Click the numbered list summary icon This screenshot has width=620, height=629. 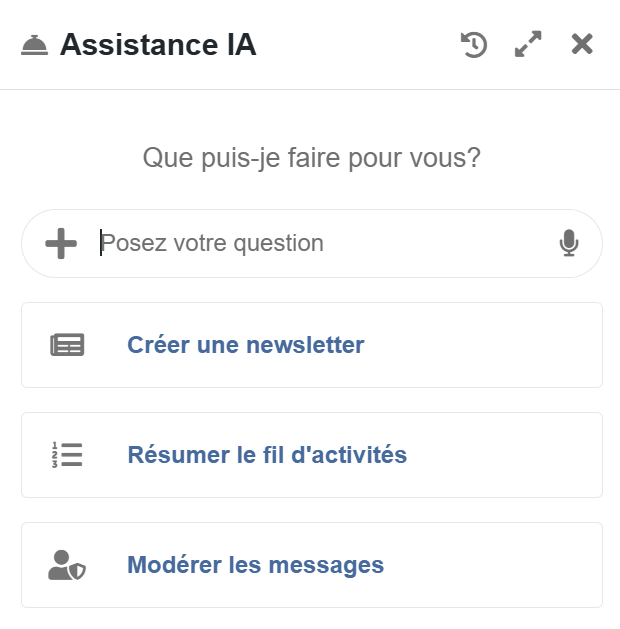(x=68, y=455)
